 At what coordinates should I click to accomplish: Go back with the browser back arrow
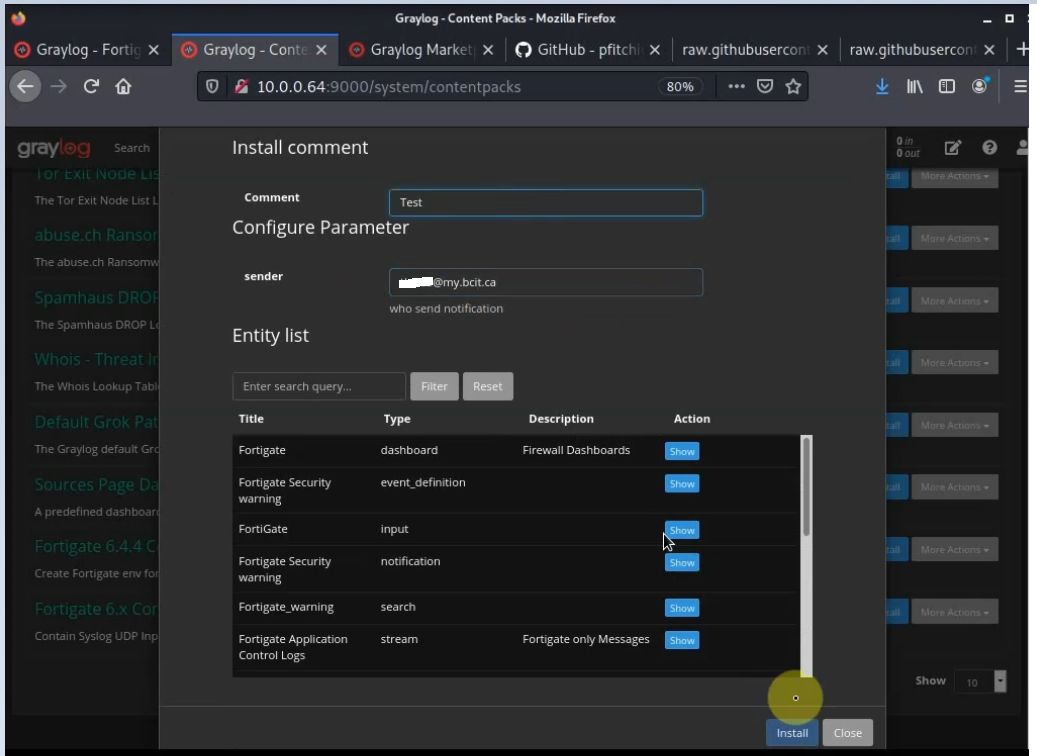pos(25,87)
